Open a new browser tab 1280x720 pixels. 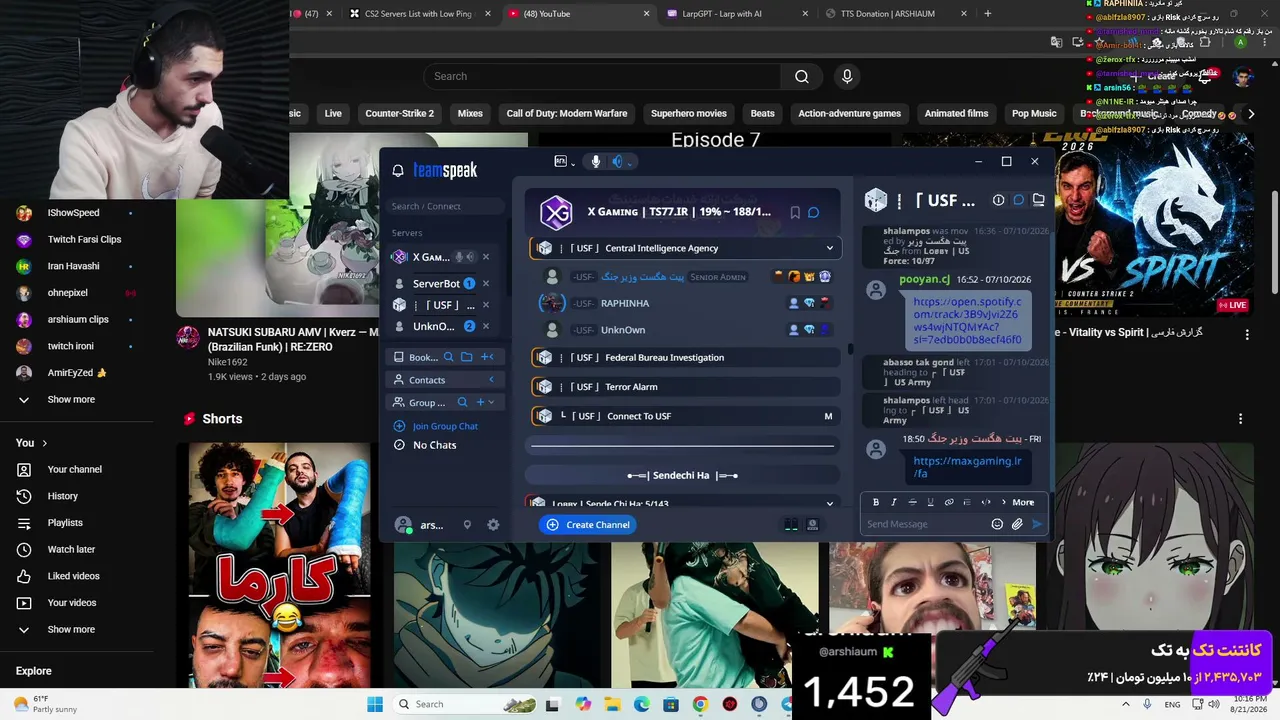[988, 14]
